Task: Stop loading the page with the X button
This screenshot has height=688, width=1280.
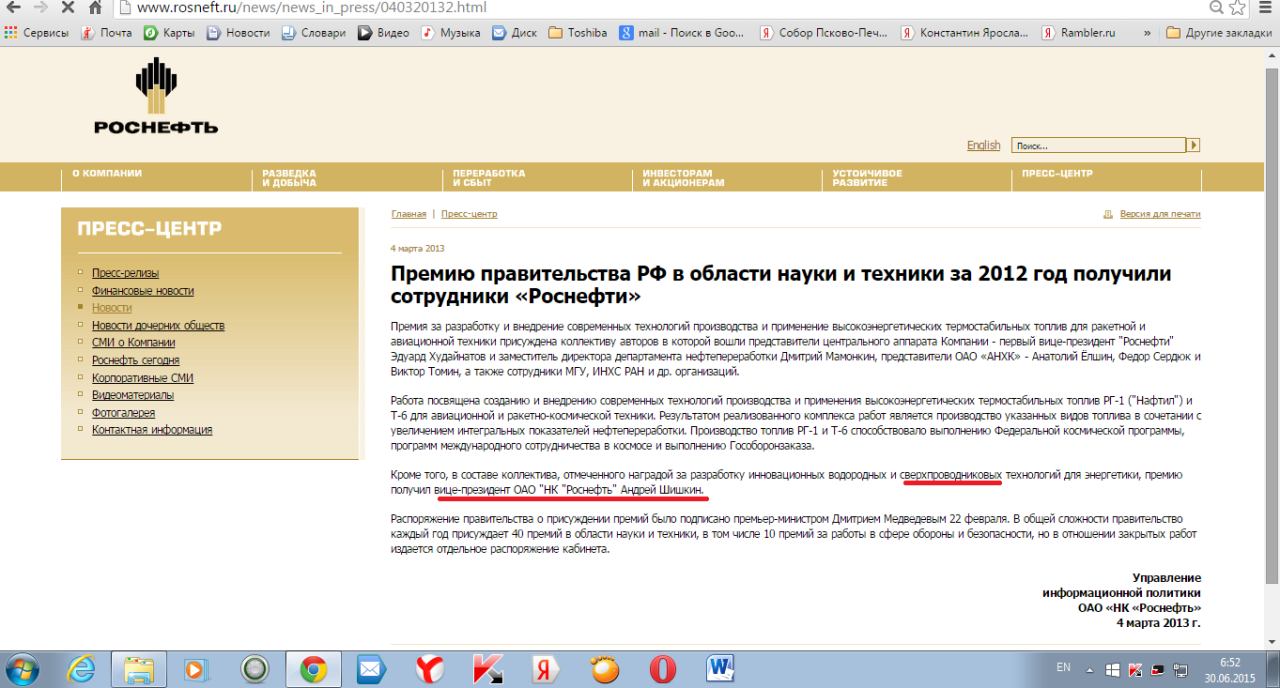Action: 69,8
